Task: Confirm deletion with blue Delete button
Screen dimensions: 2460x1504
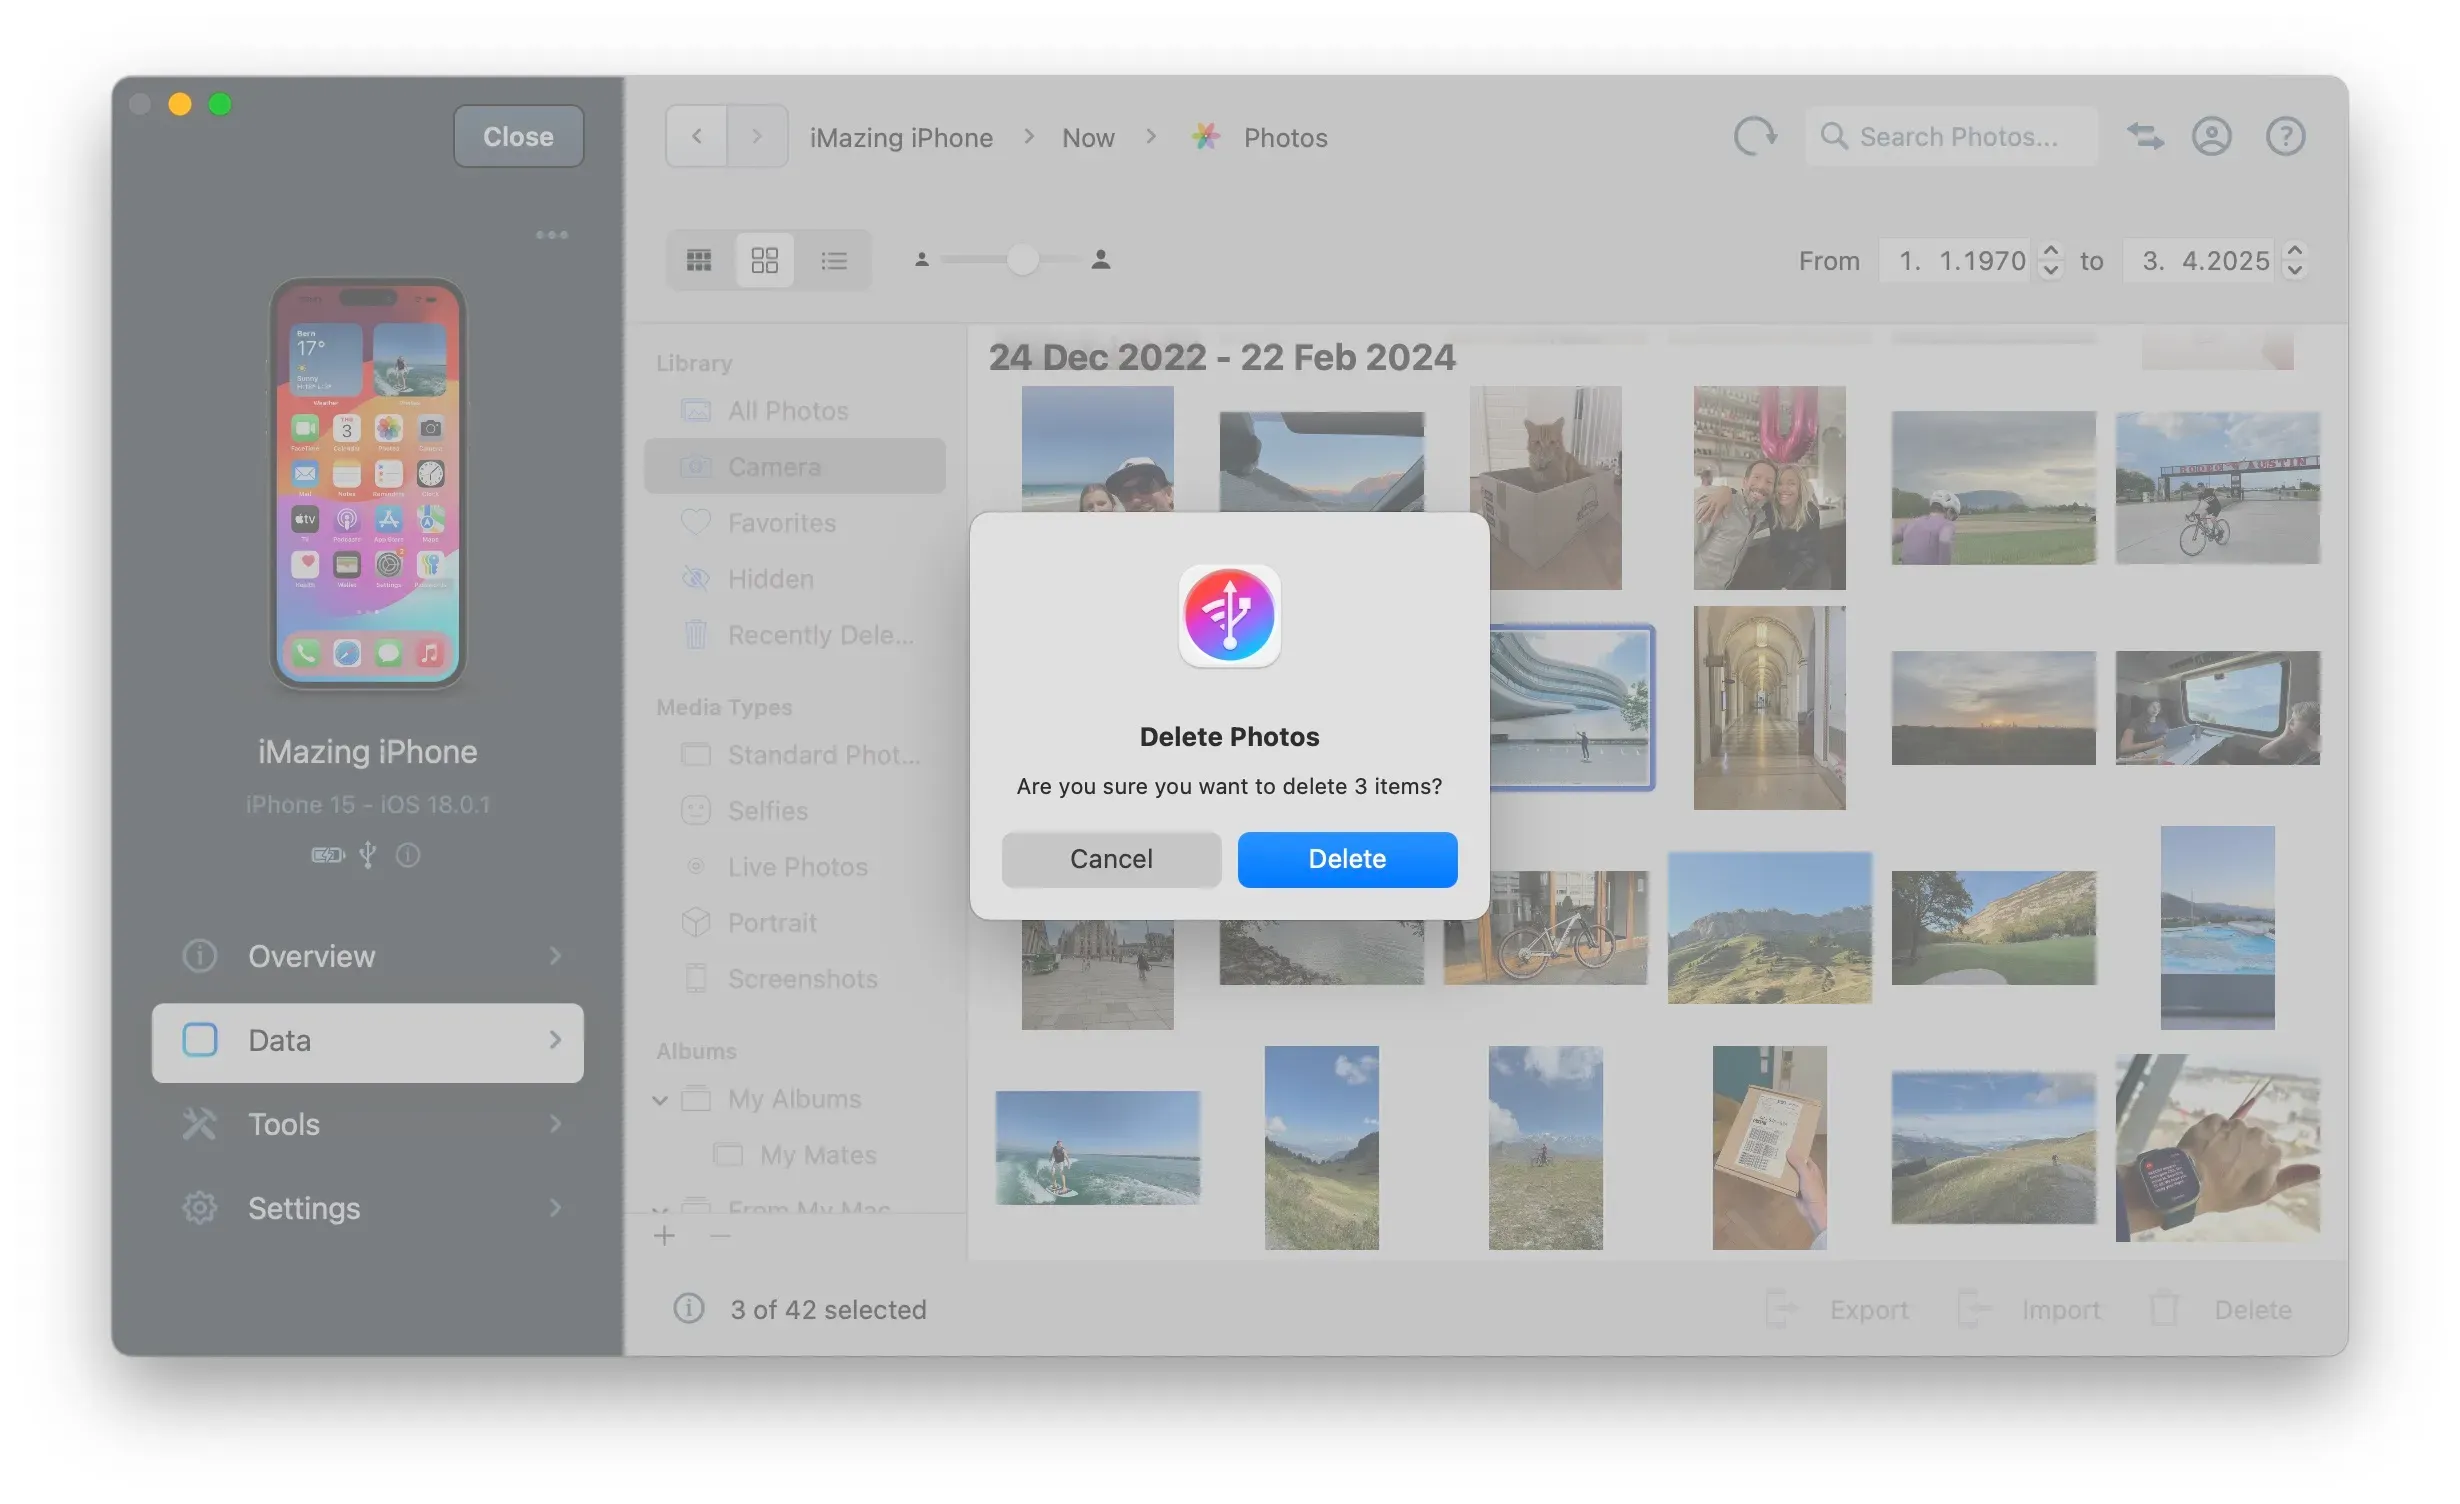Action: coord(1346,859)
